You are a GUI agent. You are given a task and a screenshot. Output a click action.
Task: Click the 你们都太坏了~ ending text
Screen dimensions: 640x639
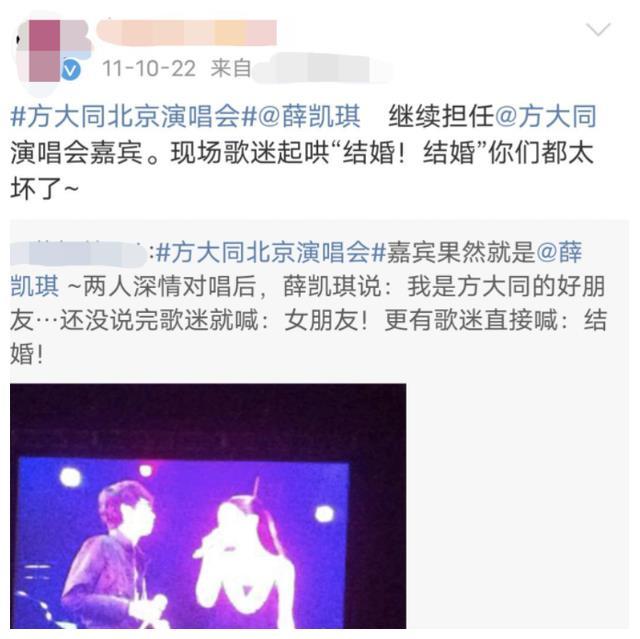(x=302, y=171)
